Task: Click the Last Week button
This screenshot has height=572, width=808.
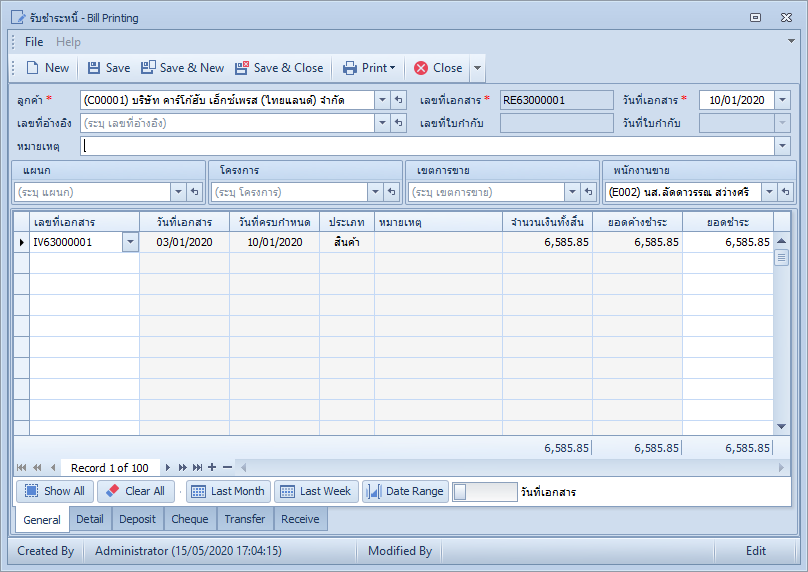Action: tap(316, 491)
